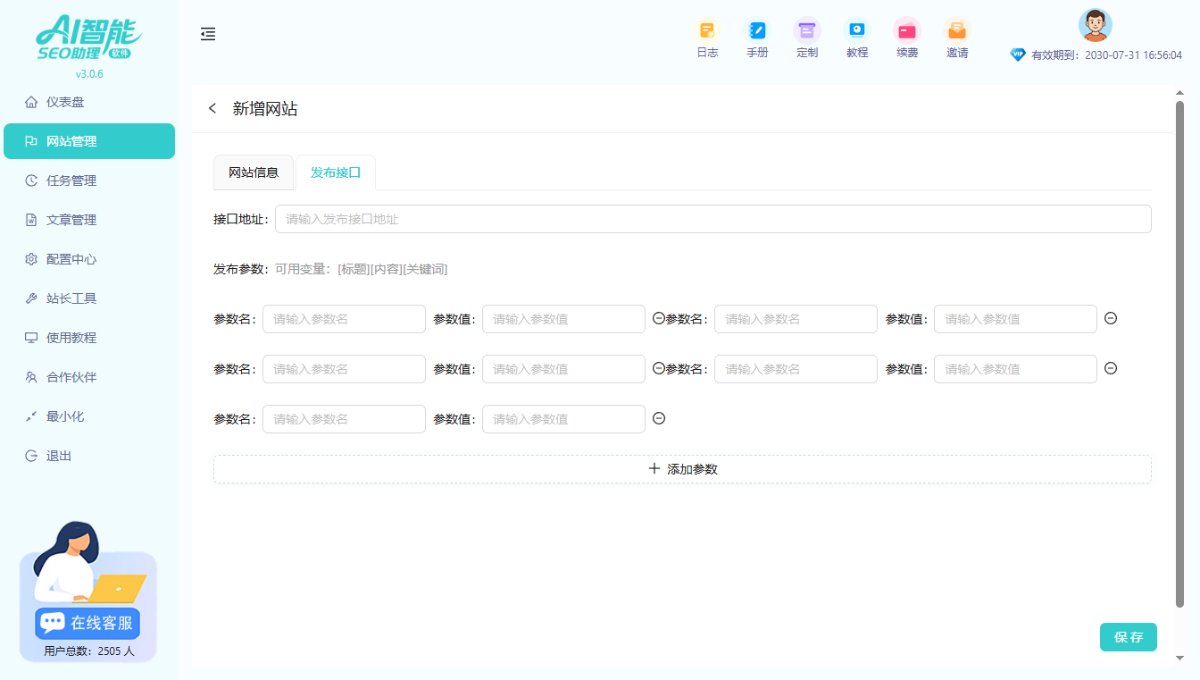Click the VIP diamond badge
1200x680 pixels.
pos(1018,55)
